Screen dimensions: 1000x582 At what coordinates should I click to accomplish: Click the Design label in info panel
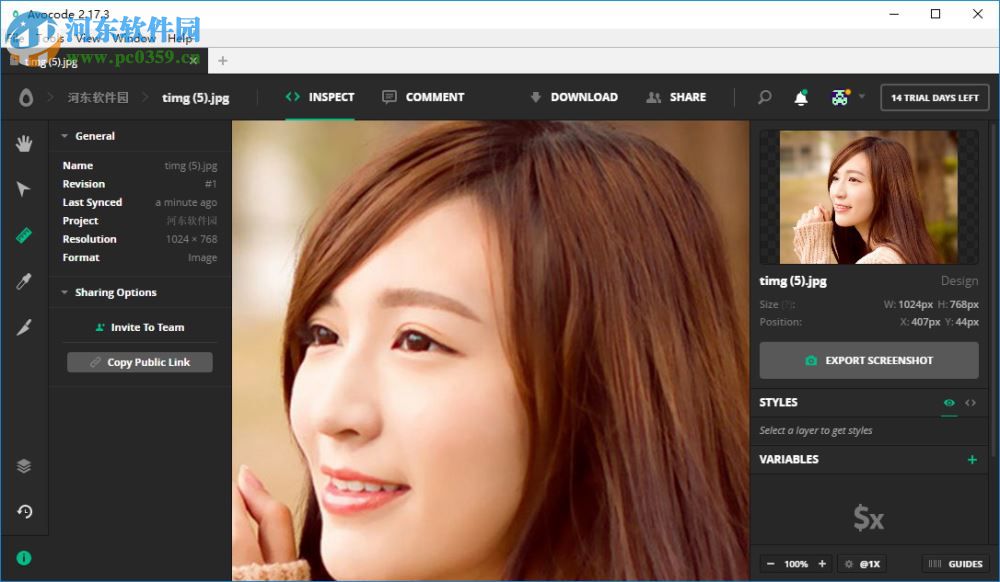click(x=959, y=280)
